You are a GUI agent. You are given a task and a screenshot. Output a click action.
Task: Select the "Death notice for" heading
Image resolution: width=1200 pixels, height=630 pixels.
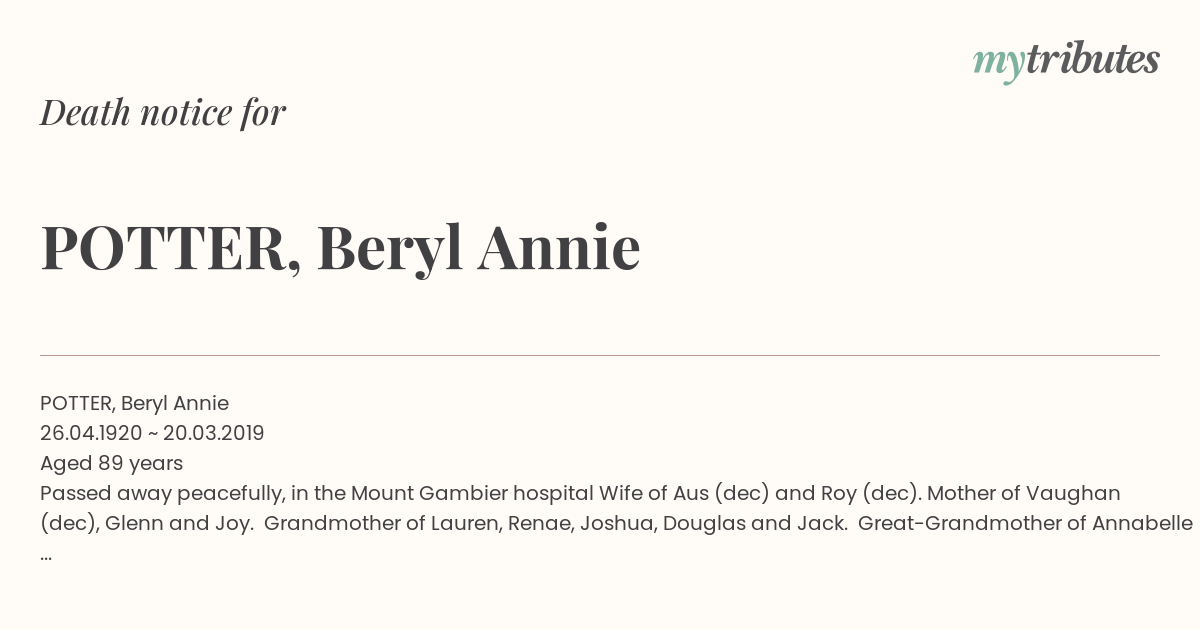[163, 113]
